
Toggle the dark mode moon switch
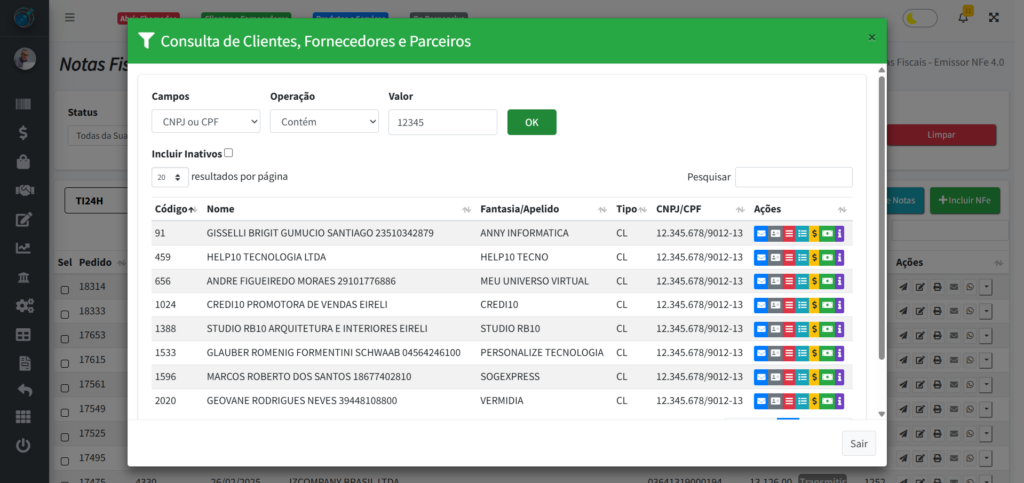(x=920, y=17)
